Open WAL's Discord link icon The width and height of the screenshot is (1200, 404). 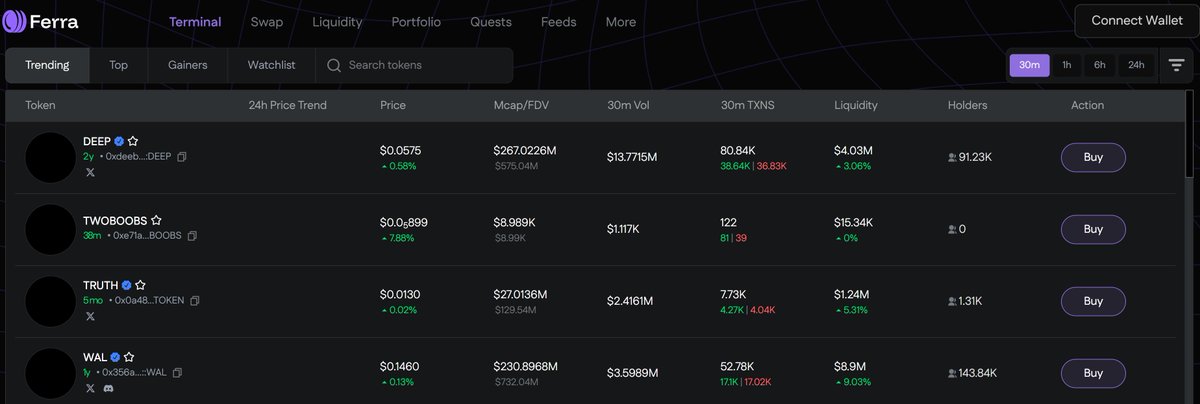tap(108, 387)
